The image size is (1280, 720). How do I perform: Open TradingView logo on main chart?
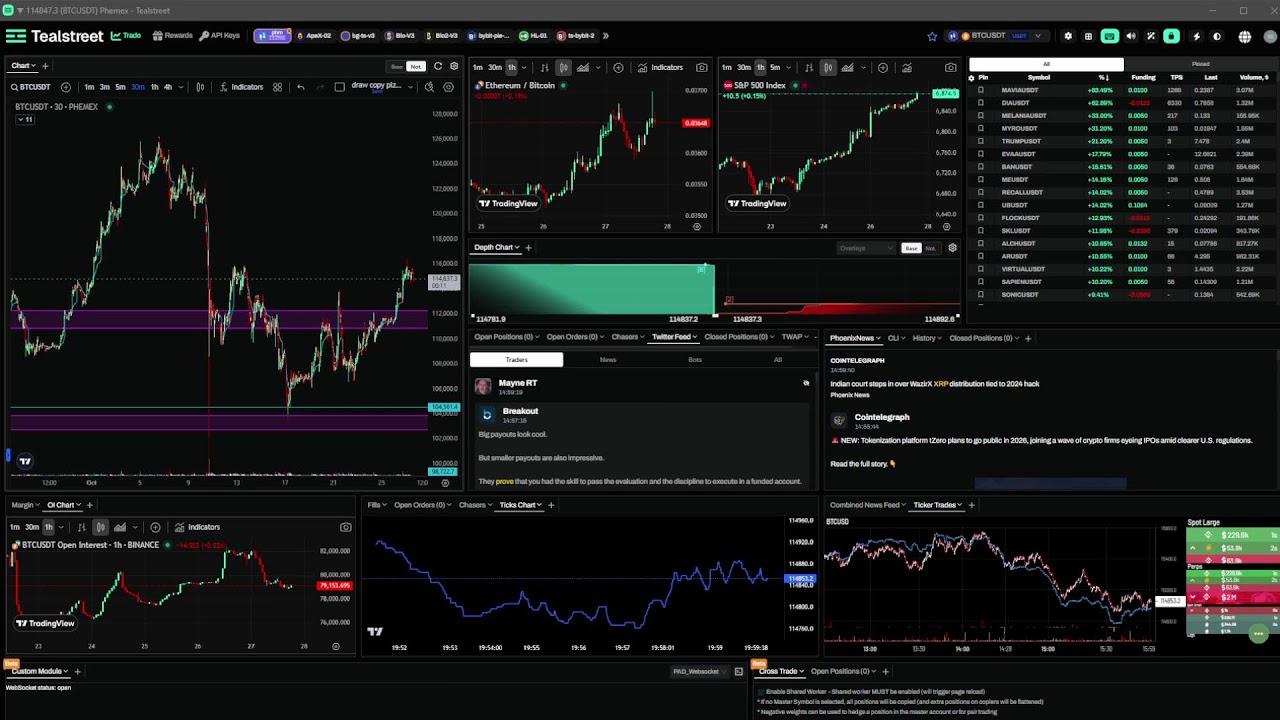pos(25,461)
